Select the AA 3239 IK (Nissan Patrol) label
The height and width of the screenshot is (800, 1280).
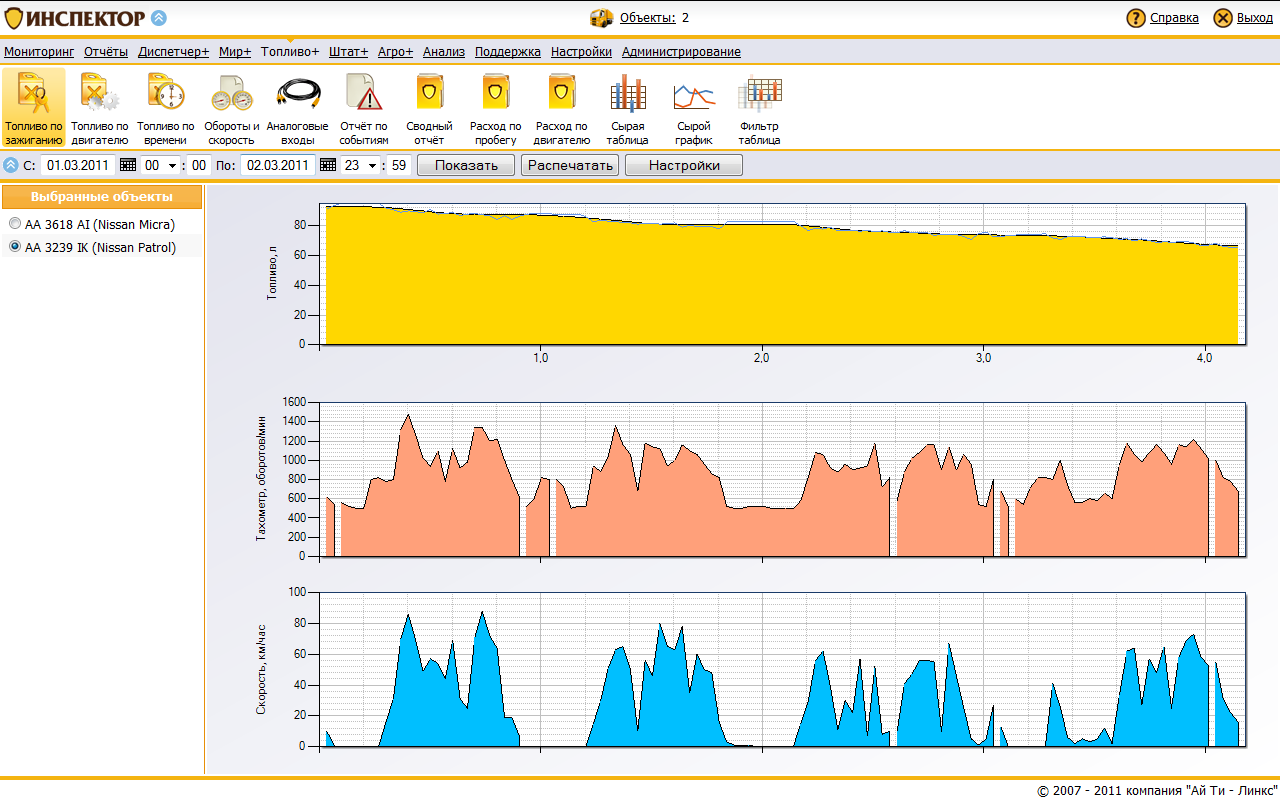pyautogui.click(x=100, y=247)
